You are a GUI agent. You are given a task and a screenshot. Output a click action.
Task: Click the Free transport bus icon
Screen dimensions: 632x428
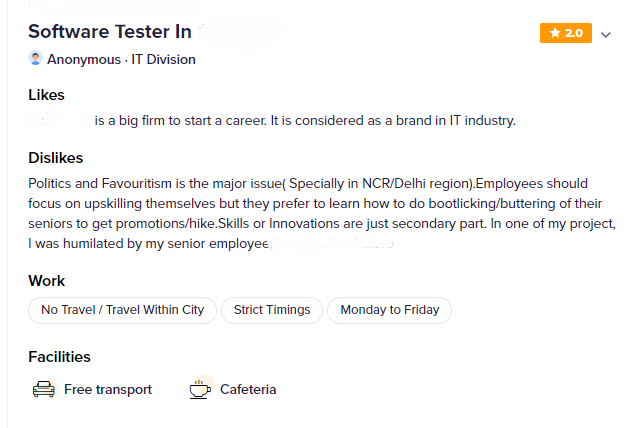pos(43,389)
